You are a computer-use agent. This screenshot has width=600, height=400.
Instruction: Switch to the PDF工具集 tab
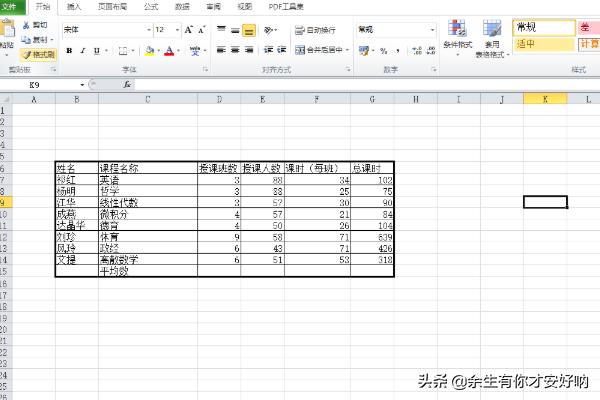click(x=286, y=7)
